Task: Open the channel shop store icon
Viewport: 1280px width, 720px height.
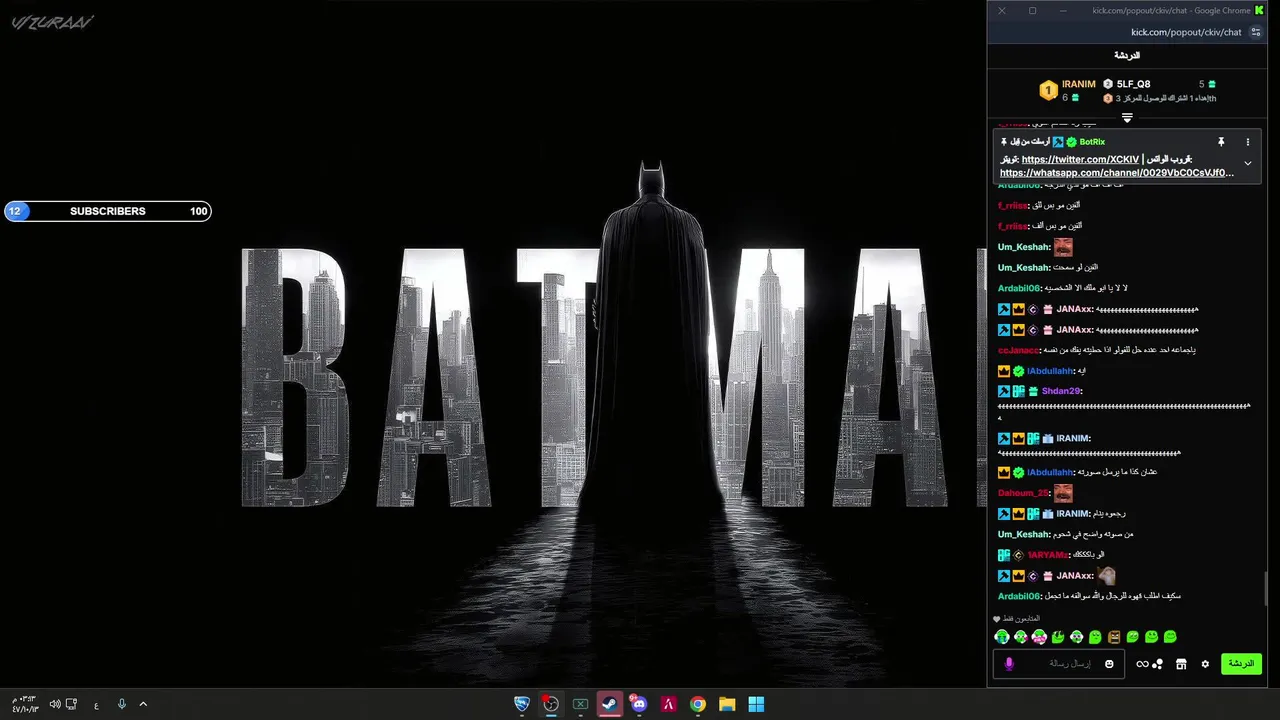Action: 1181,664
